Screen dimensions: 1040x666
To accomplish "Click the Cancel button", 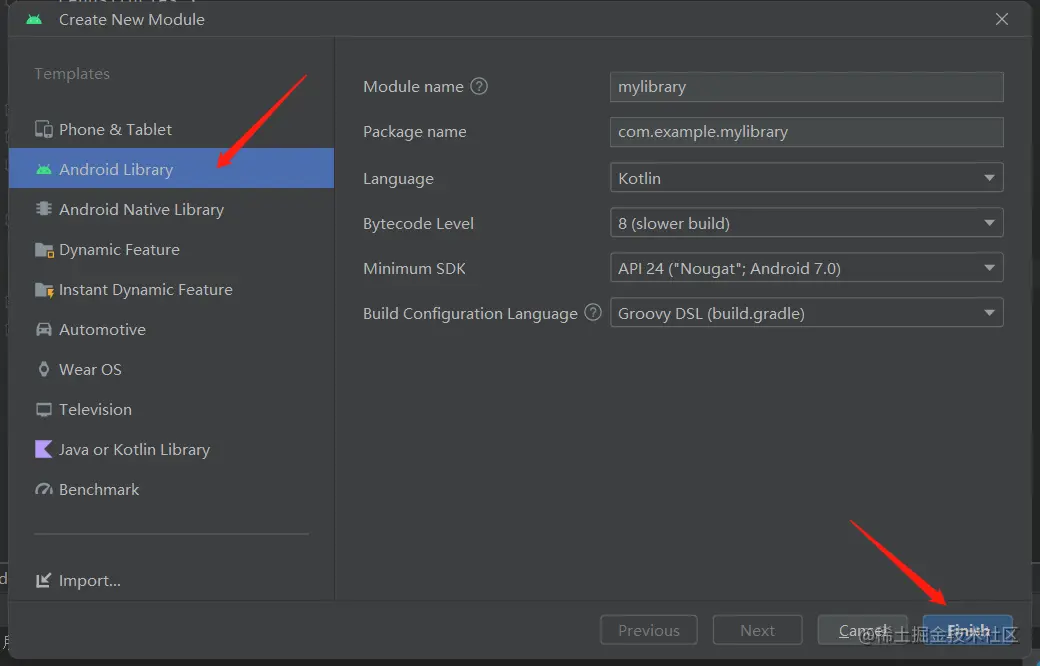I will (x=862, y=630).
